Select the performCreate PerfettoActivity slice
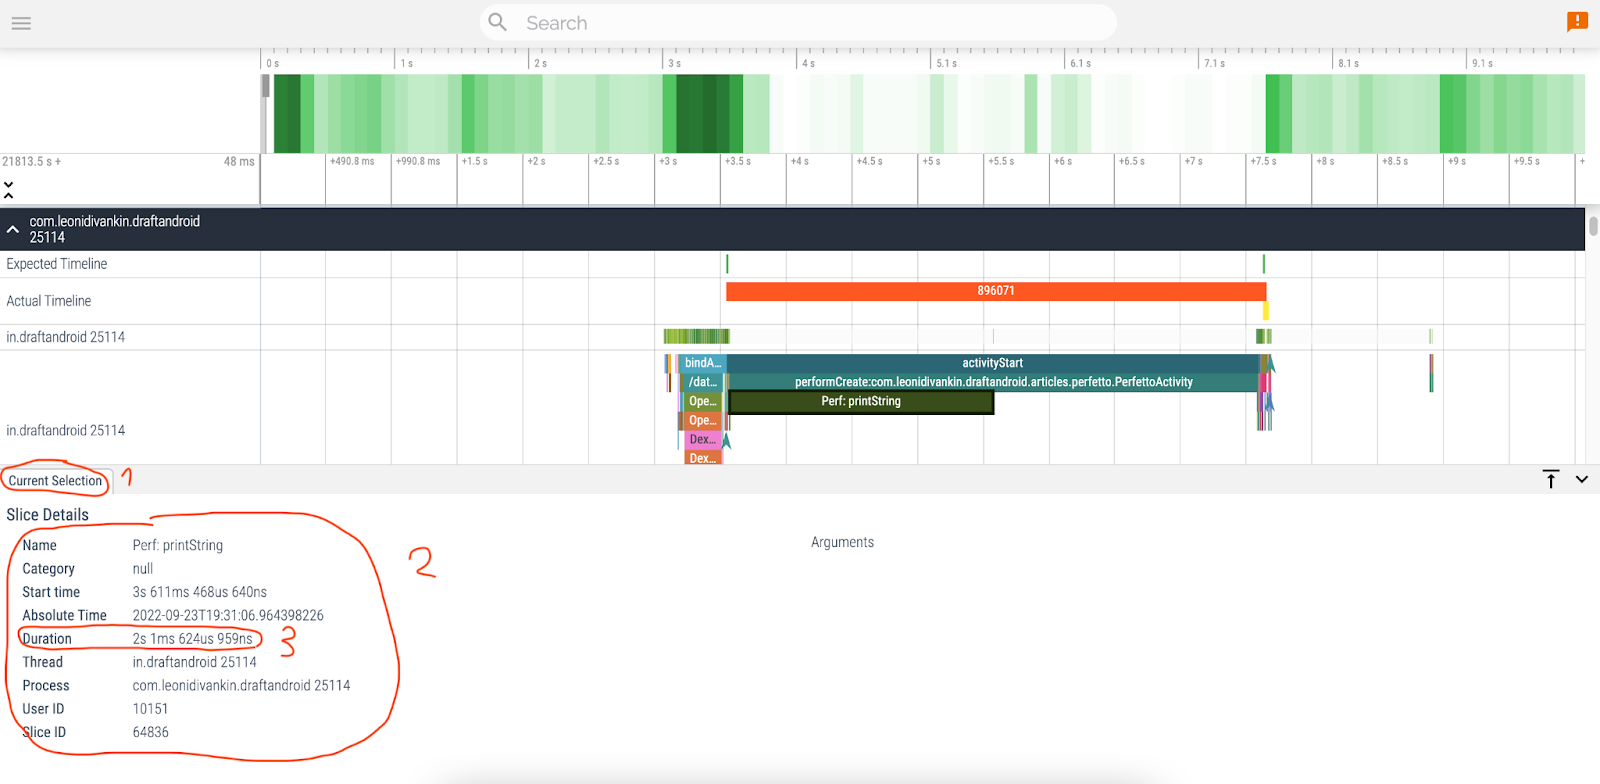The image size is (1600, 784). 993,382
